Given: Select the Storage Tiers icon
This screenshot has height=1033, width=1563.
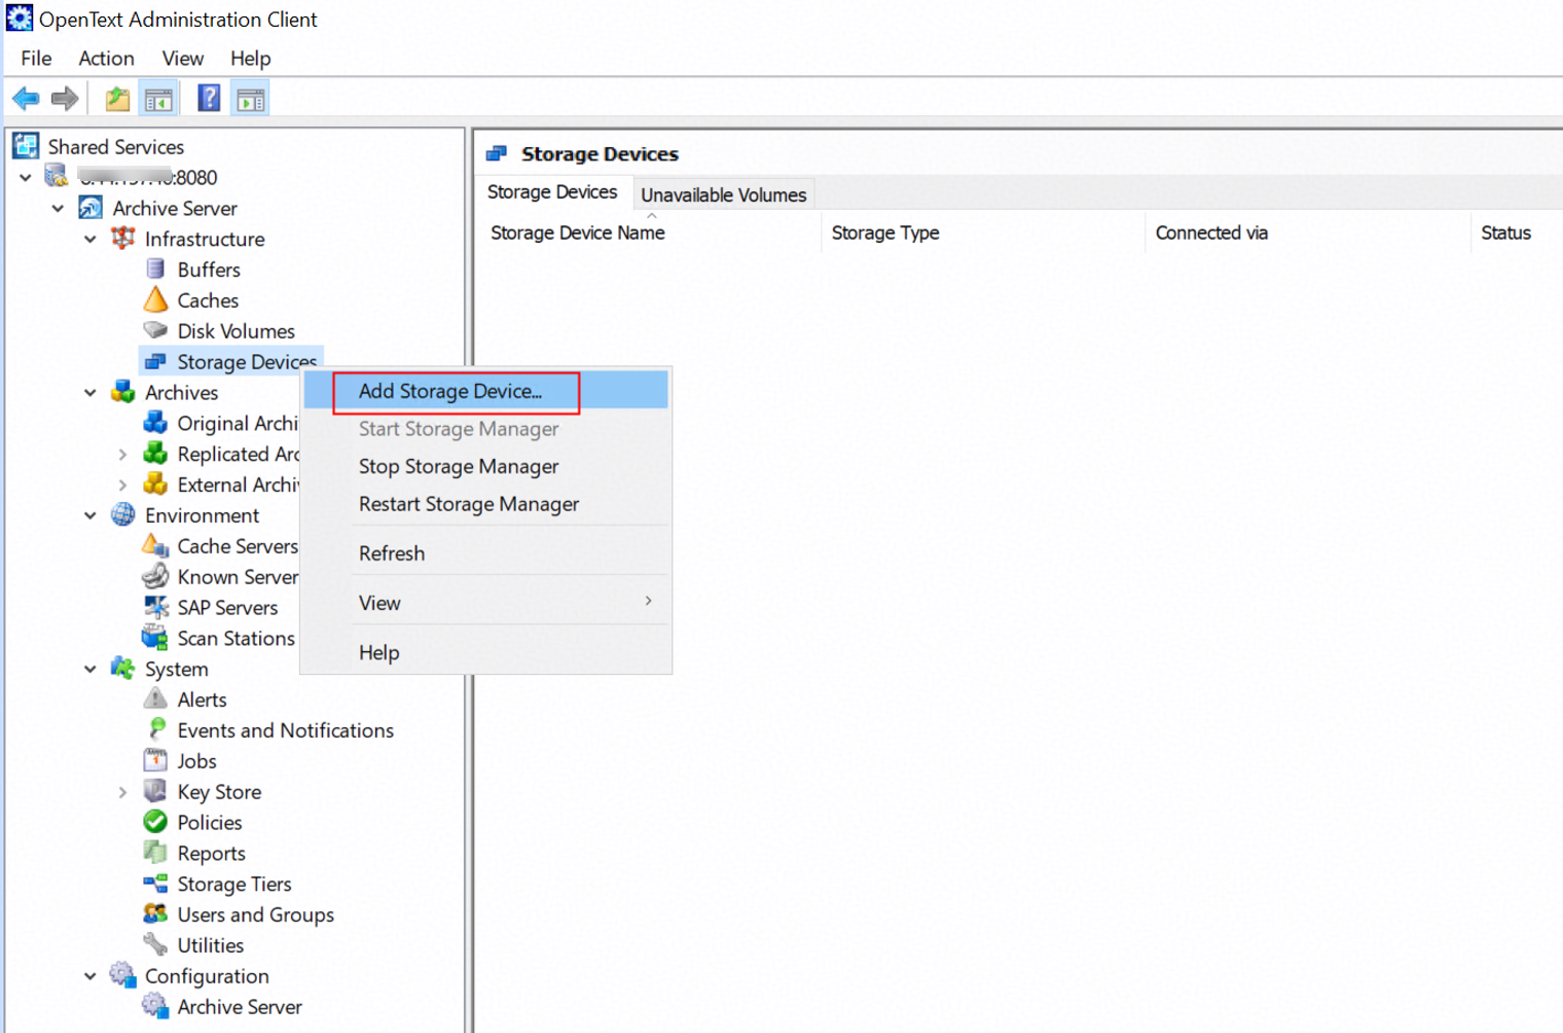Looking at the screenshot, I should point(155,883).
